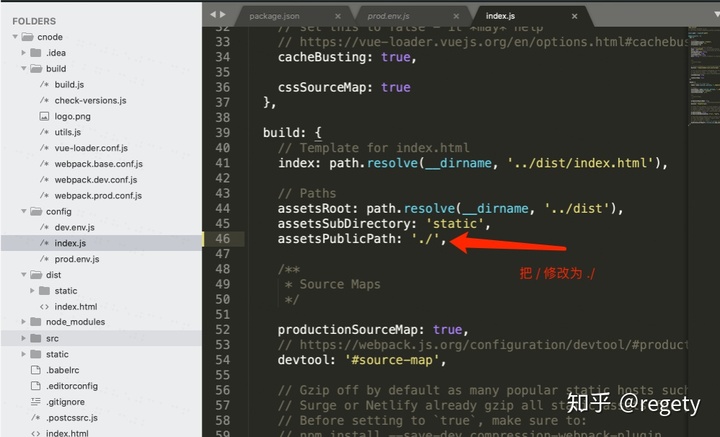Close the index.js tab
The height and width of the screenshot is (437, 720).
click(574, 16)
